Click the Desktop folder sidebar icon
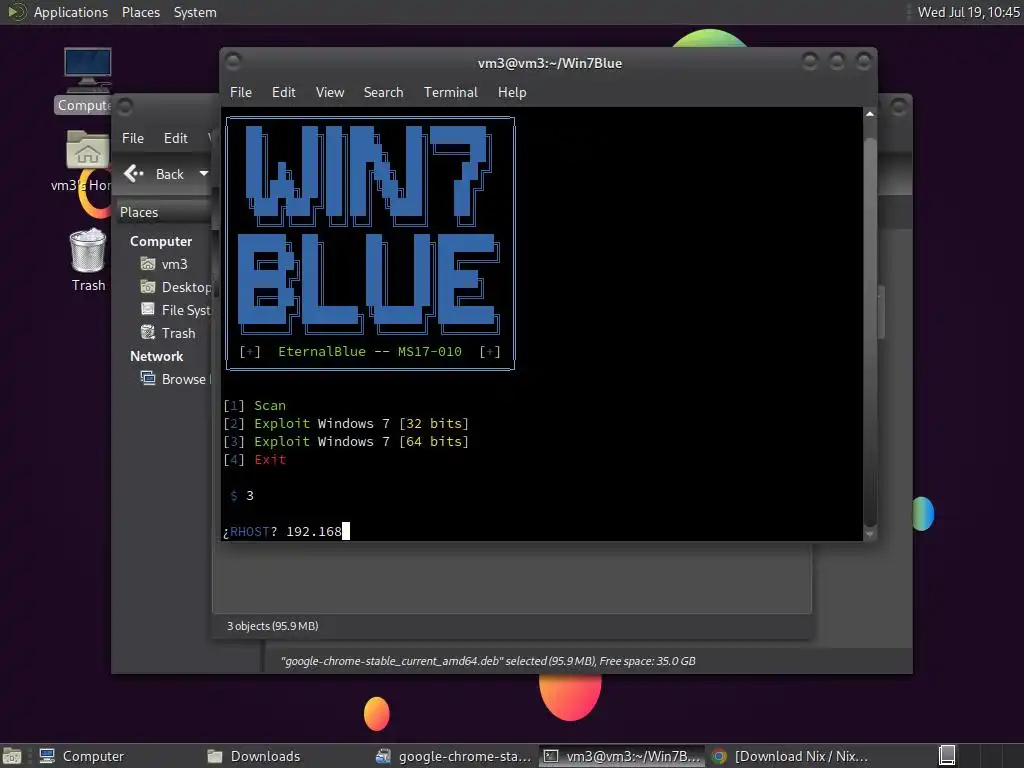 (148, 287)
